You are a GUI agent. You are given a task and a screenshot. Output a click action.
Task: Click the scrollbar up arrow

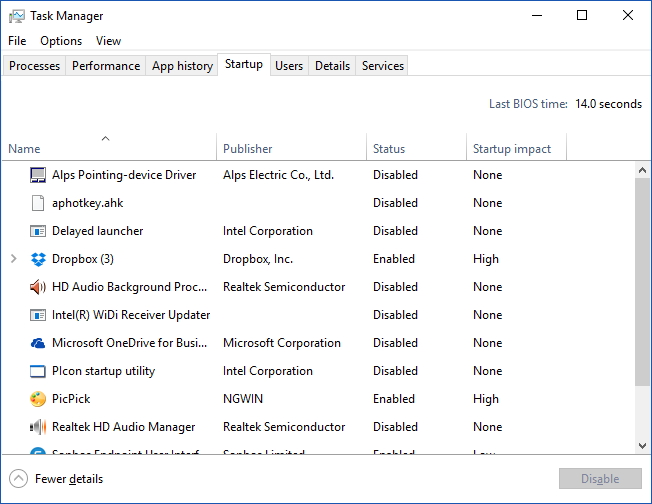(x=642, y=170)
